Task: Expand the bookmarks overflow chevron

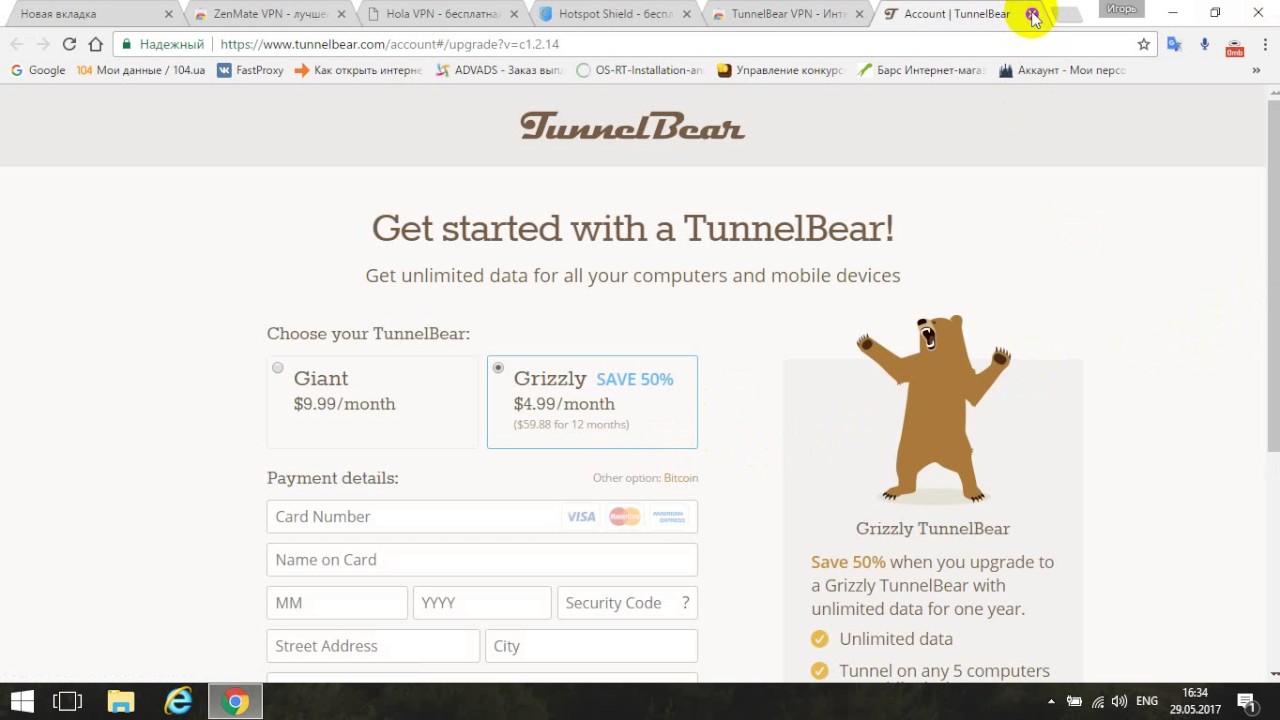Action: [1256, 70]
